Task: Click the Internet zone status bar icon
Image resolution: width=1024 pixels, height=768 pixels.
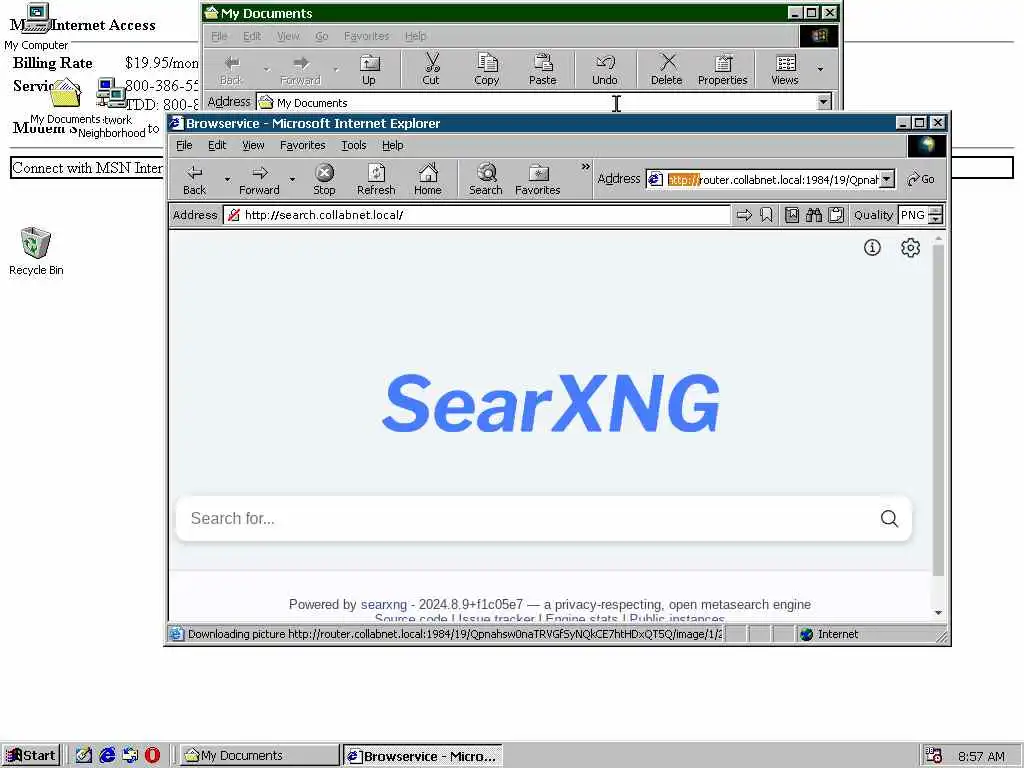Action: coord(807,634)
